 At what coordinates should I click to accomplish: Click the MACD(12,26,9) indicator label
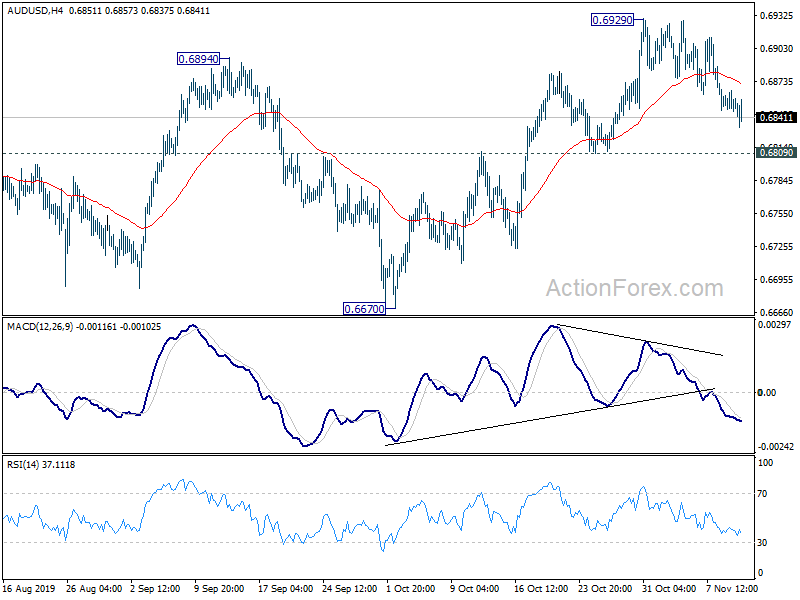click(40, 327)
